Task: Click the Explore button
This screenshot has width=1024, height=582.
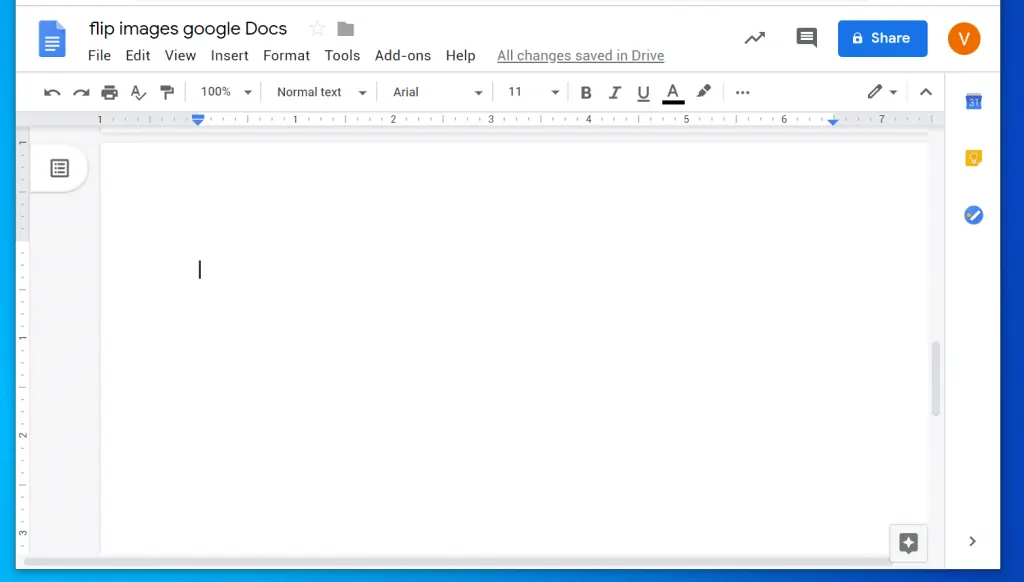Action: coord(908,543)
